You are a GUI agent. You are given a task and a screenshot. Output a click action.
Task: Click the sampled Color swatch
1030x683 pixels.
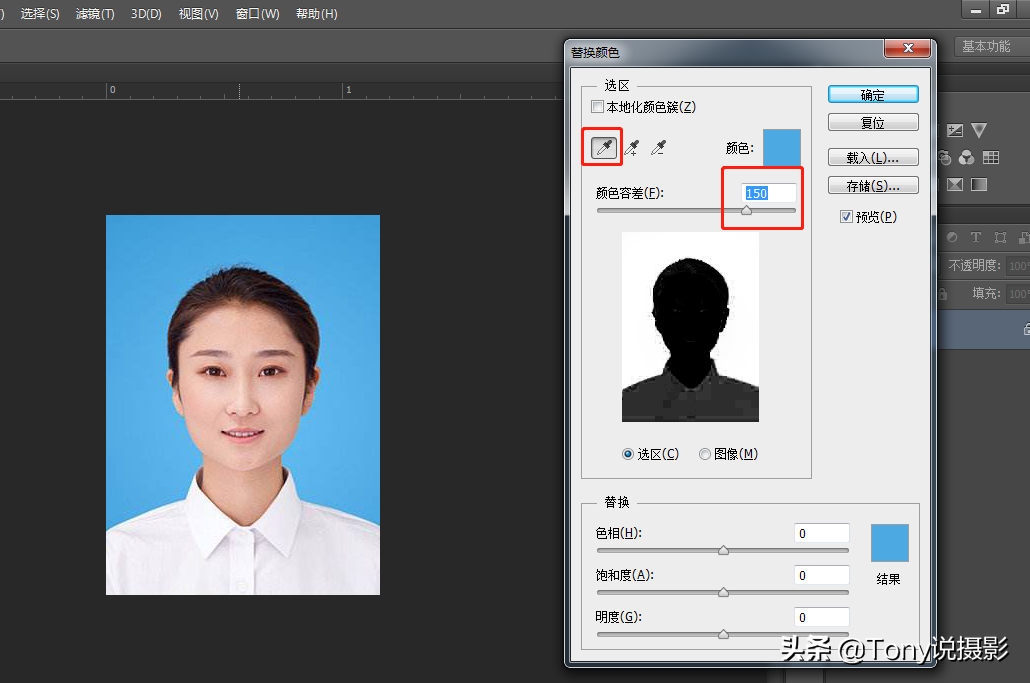782,148
